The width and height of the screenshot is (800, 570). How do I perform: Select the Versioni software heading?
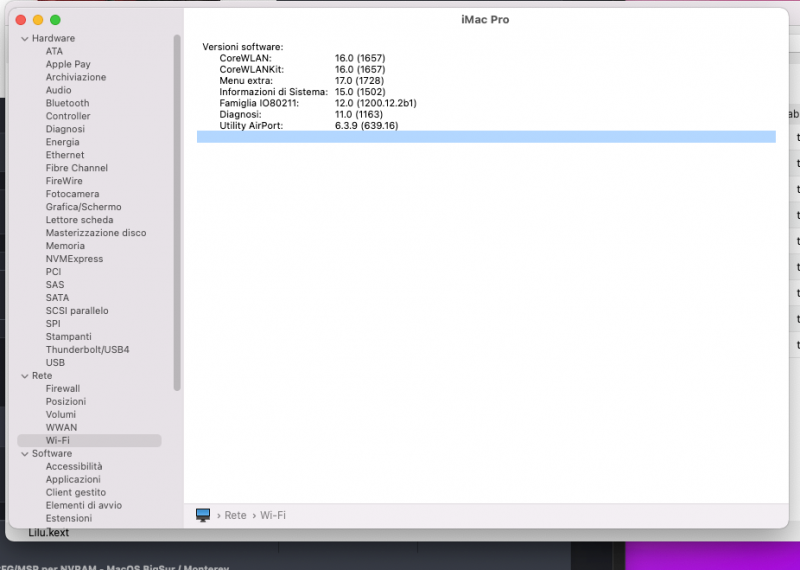[243, 47]
